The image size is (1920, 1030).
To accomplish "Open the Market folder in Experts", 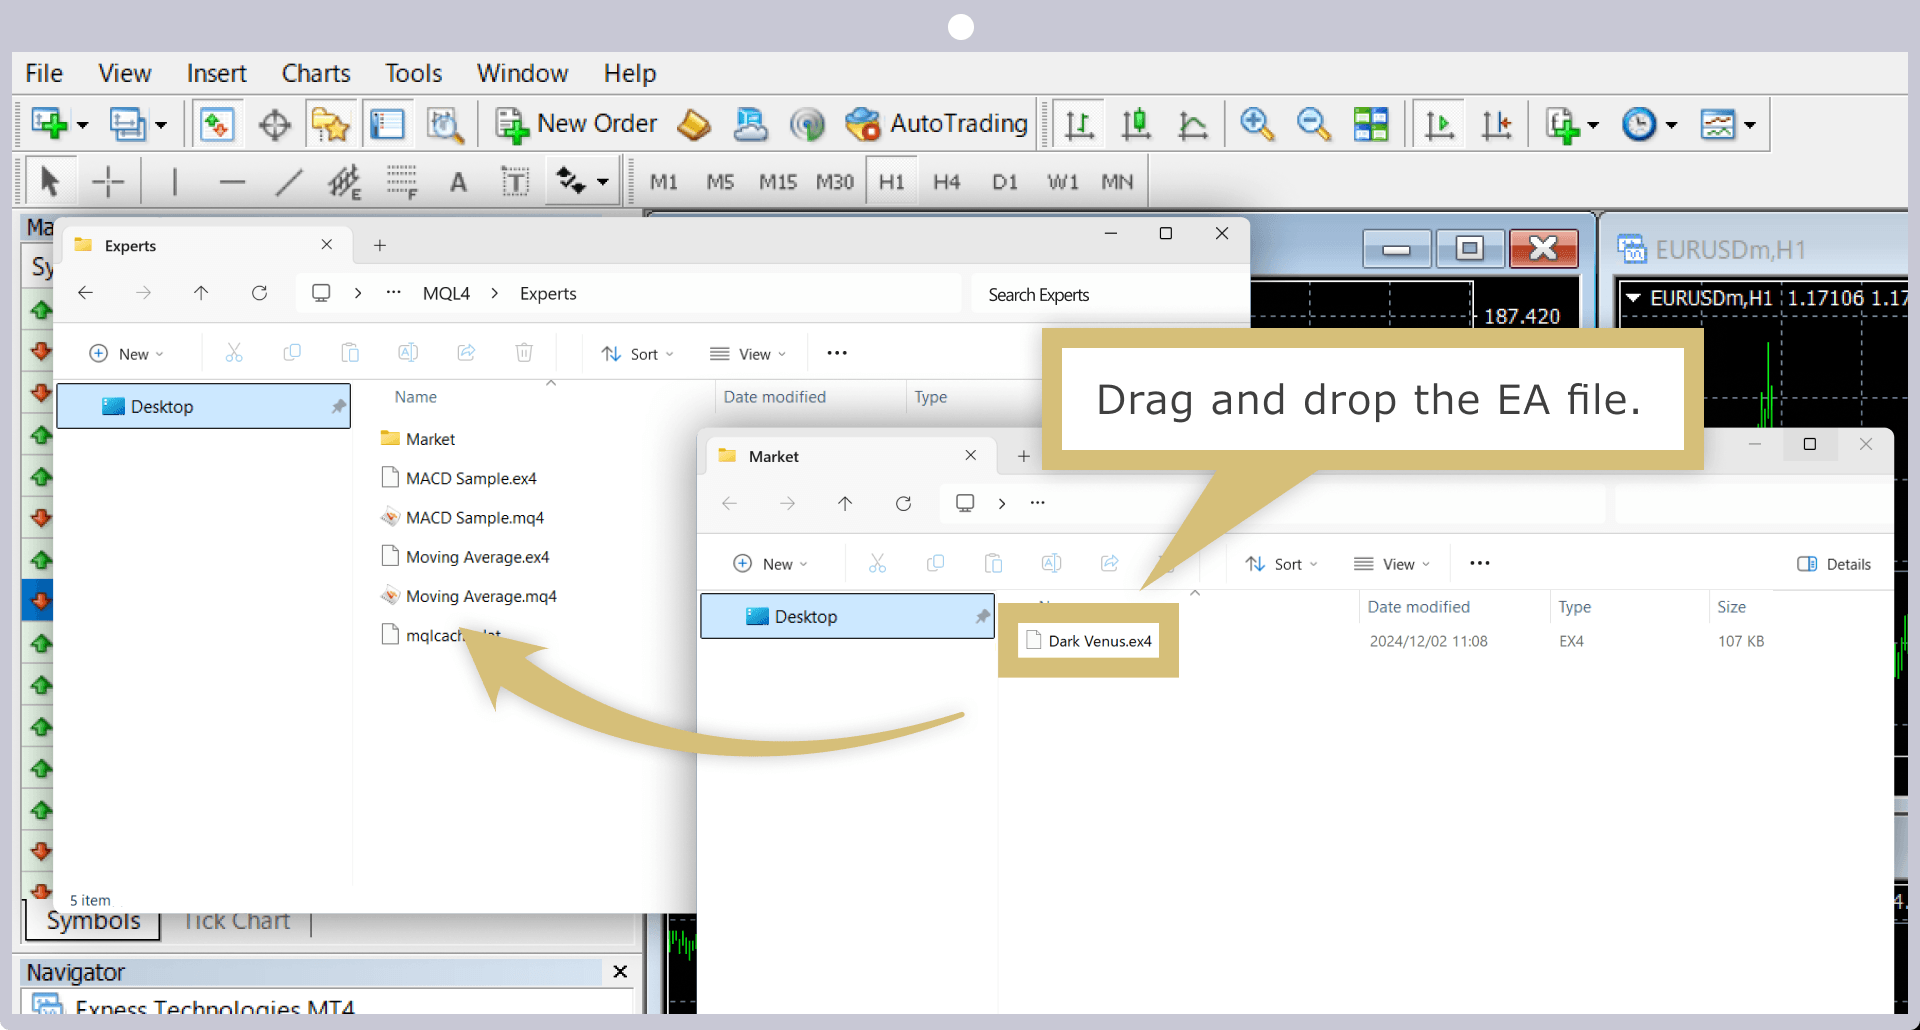I will pyautogui.click(x=418, y=439).
